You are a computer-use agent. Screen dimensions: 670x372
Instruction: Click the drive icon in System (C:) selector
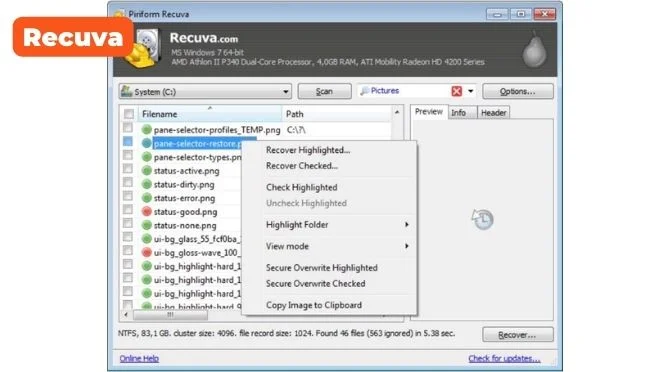coord(126,91)
